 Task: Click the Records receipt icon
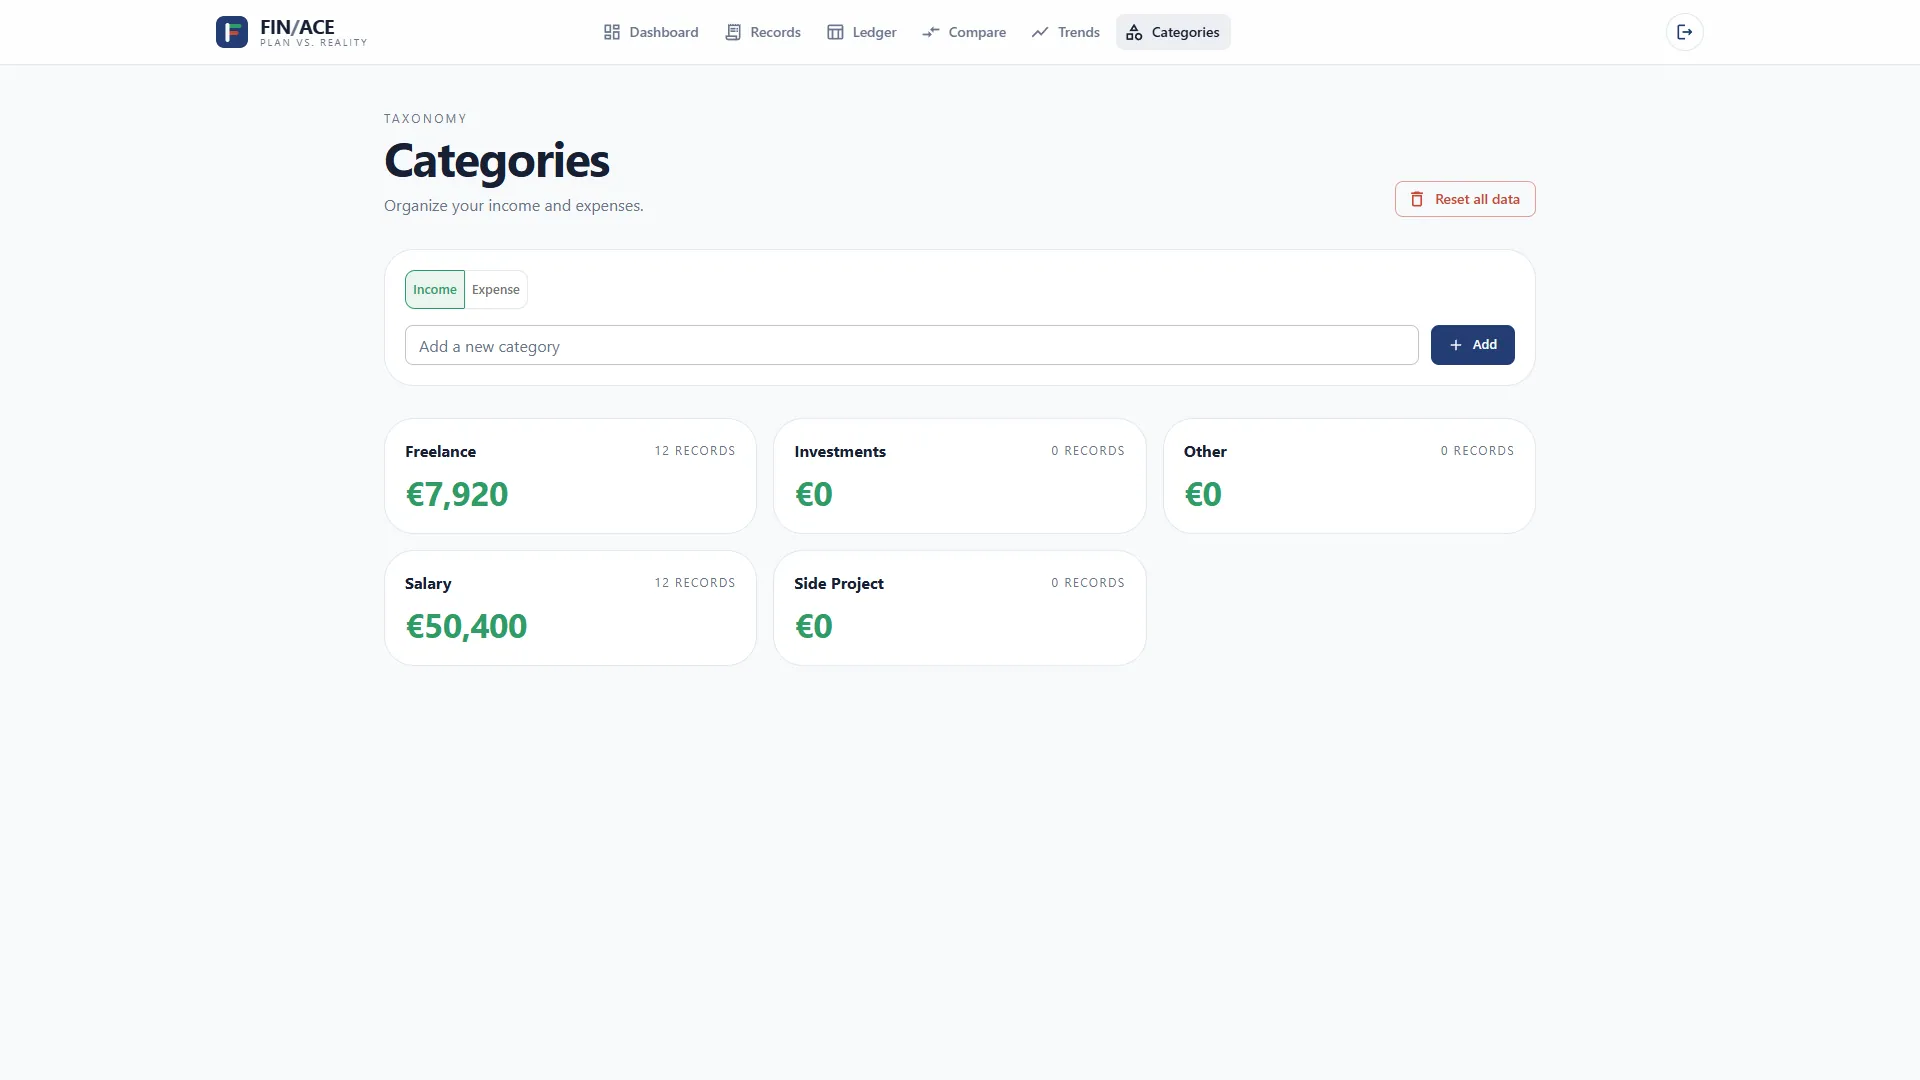click(x=733, y=32)
